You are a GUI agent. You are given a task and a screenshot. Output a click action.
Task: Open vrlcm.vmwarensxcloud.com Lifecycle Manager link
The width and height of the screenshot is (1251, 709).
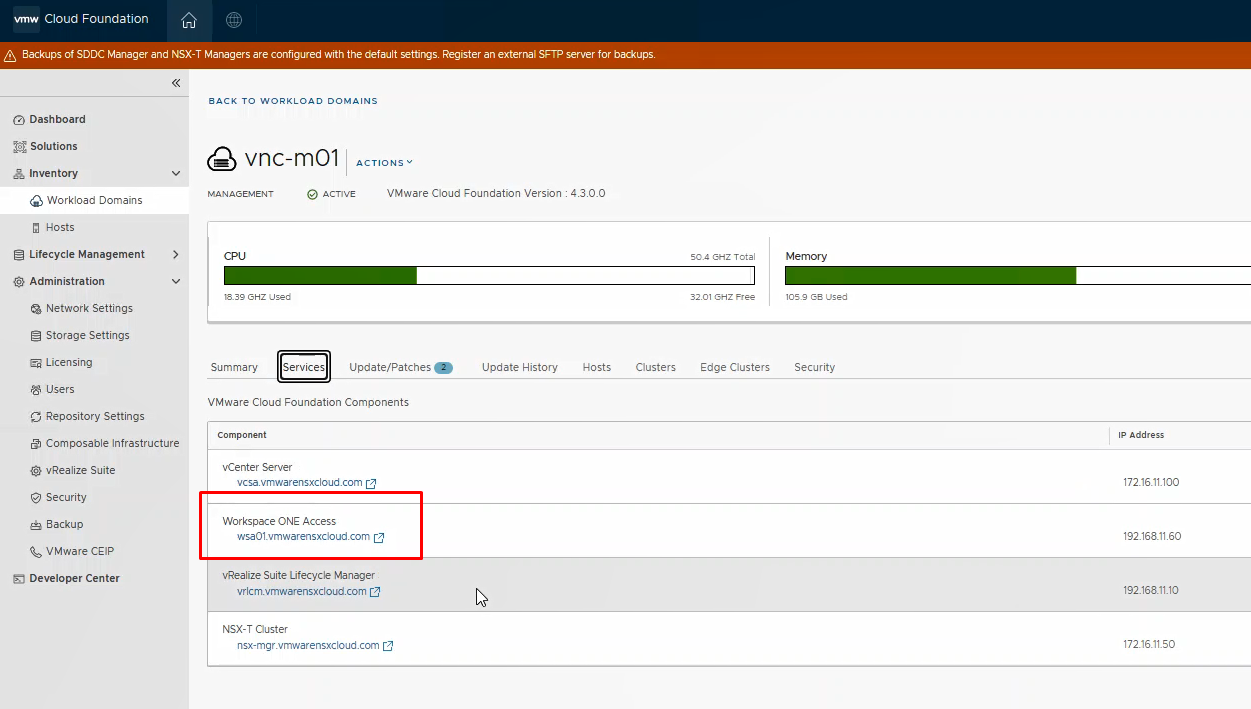(x=302, y=592)
